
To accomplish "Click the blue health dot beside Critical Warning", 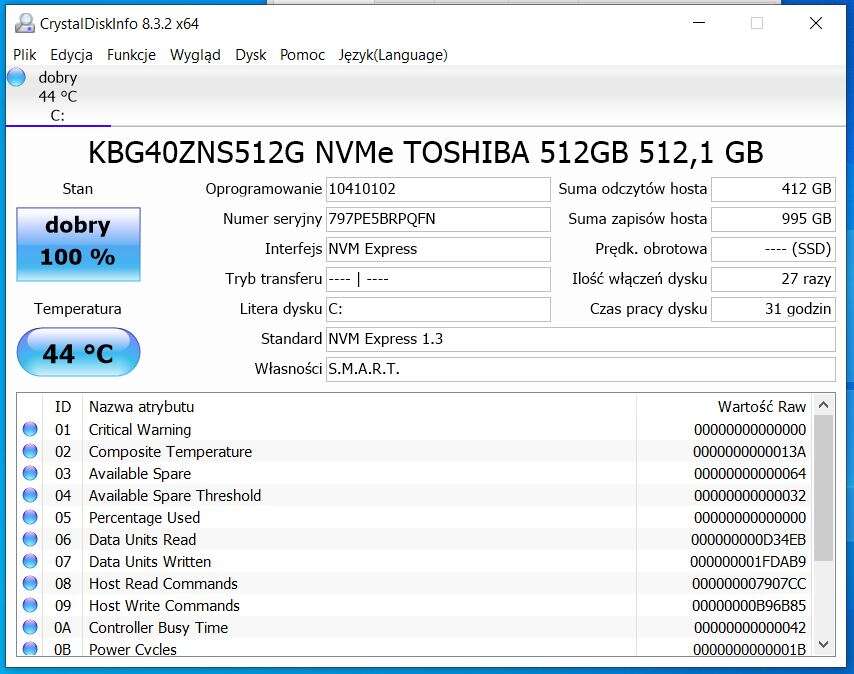I will (31, 429).
